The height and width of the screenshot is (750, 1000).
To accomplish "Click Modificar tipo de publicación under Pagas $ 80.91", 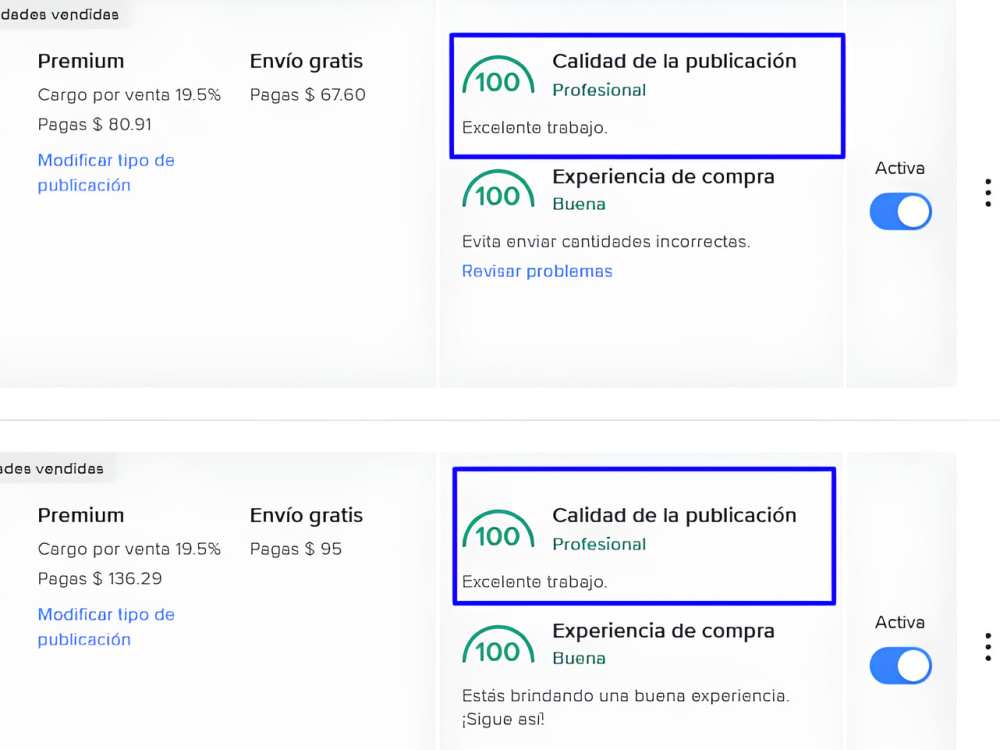I will click(x=106, y=173).
